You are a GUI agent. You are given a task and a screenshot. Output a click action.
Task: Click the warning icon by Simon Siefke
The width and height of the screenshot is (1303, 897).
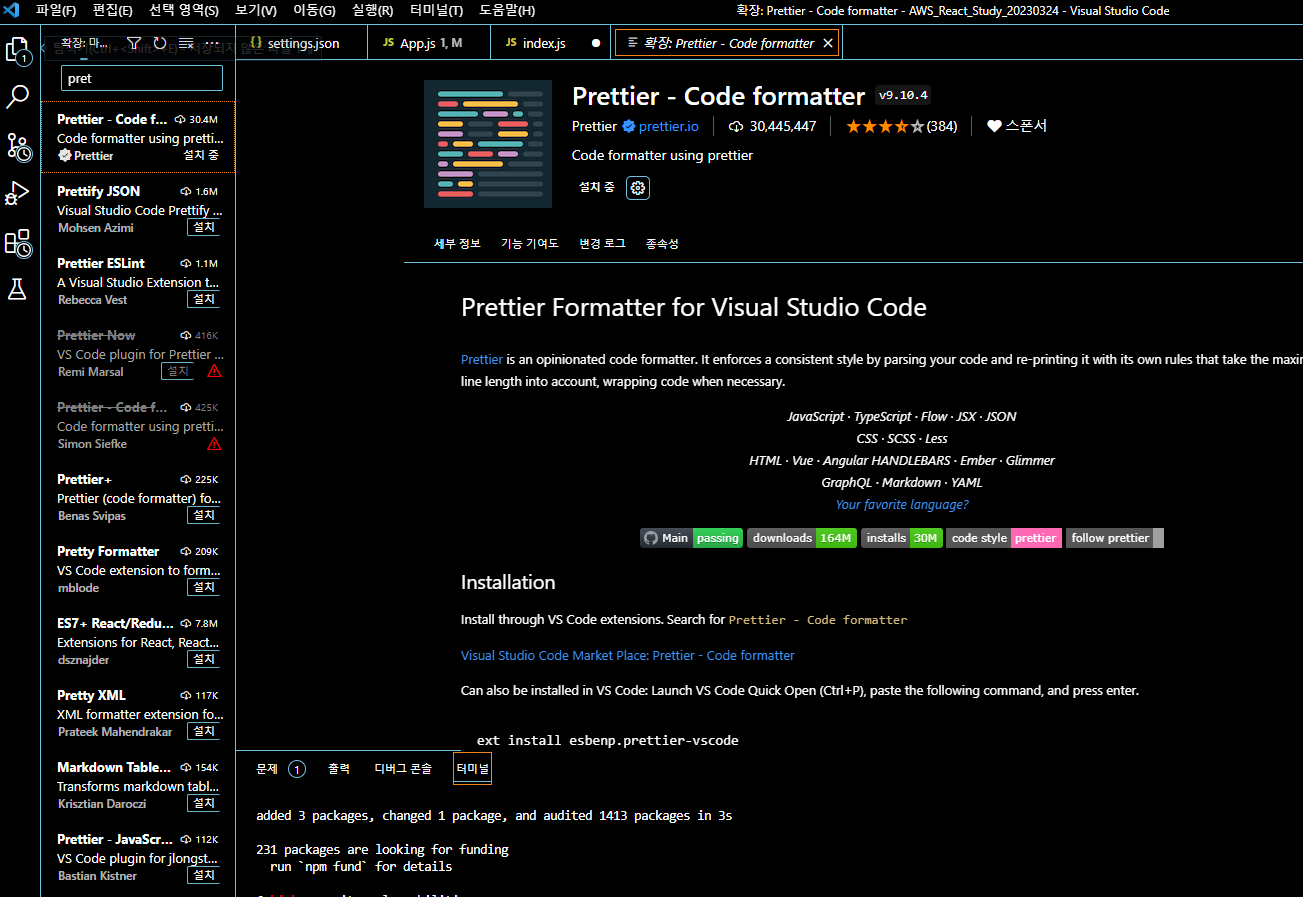point(214,444)
